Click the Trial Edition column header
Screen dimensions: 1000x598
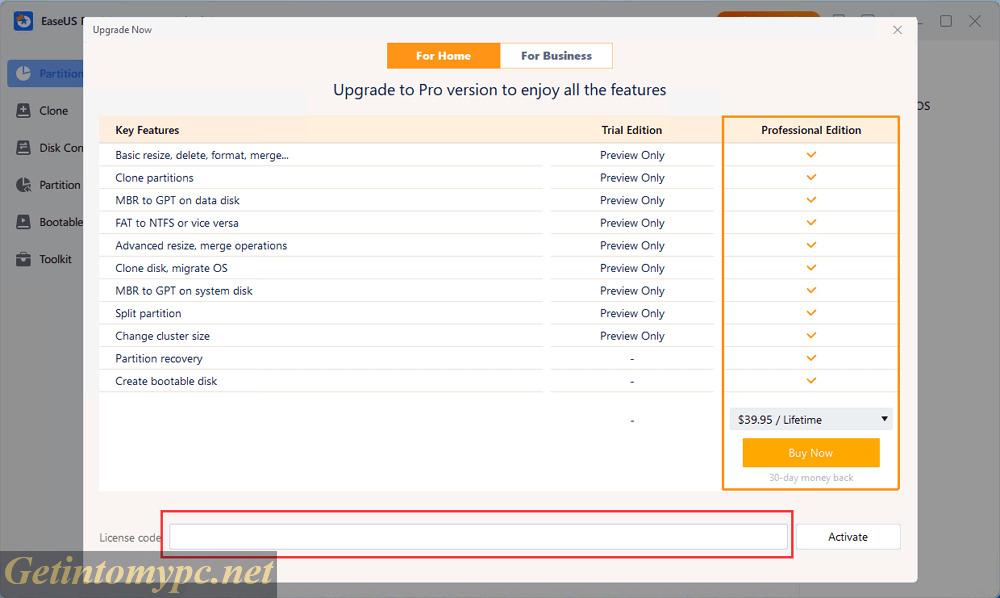(631, 130)
